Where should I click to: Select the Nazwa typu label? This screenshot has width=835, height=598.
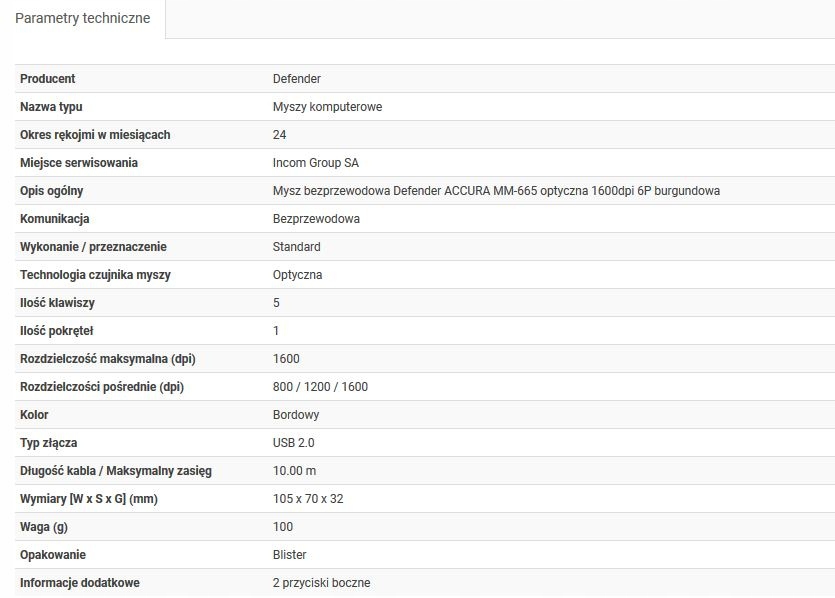point(51,107)
